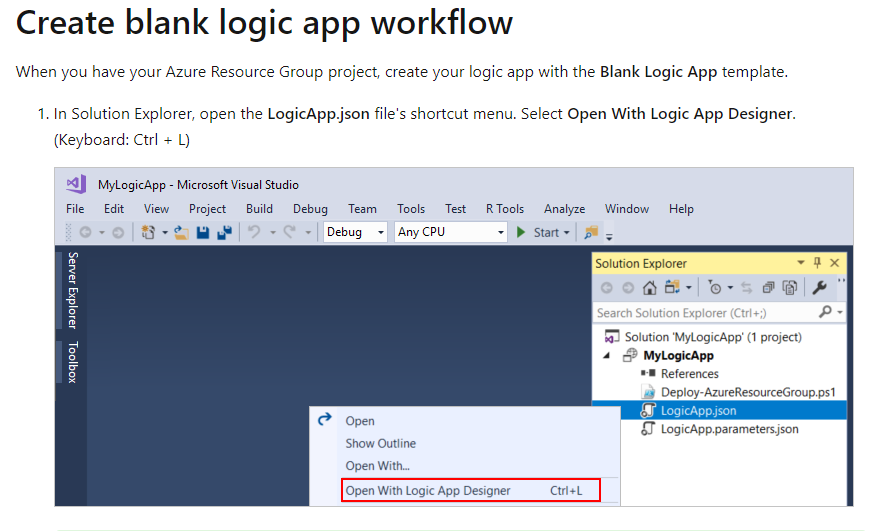Click the Show All Files icon
Screen dimensions: 882x531
(790, 288)
